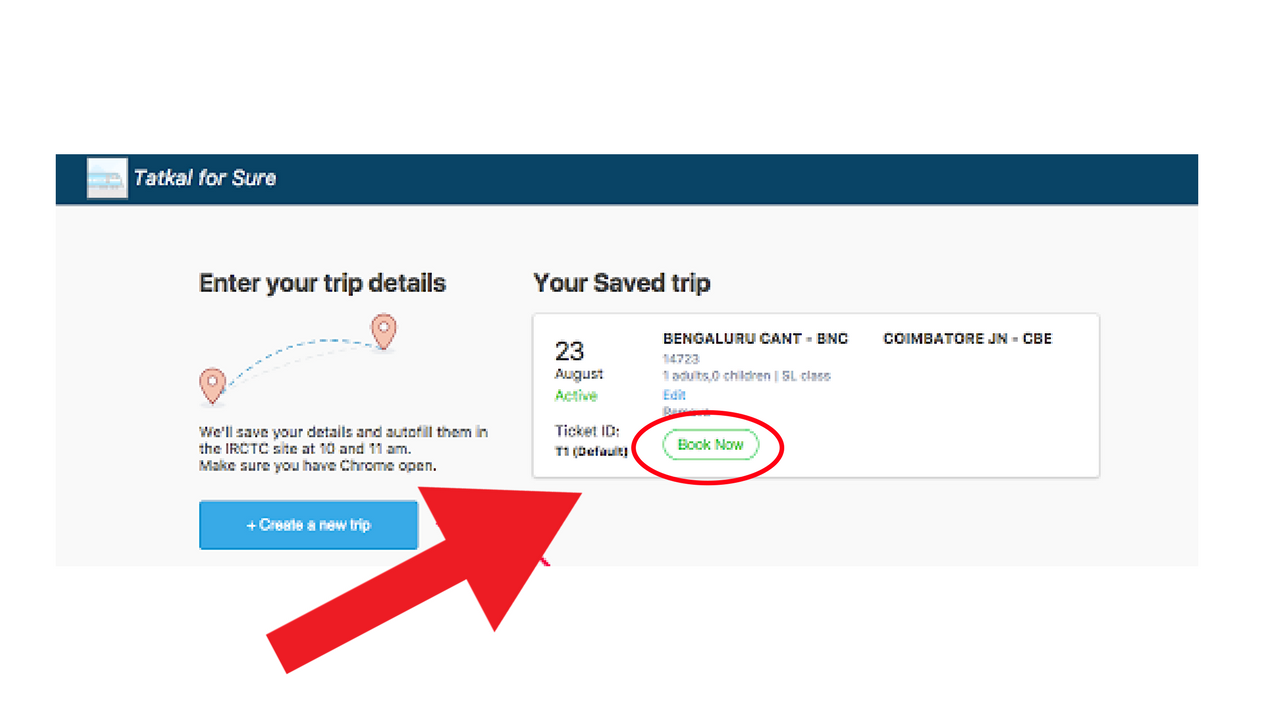Click the lower-left map pin icon
Image resolution: width=1280 pixels, height=720 pixels.
[211, 383]
